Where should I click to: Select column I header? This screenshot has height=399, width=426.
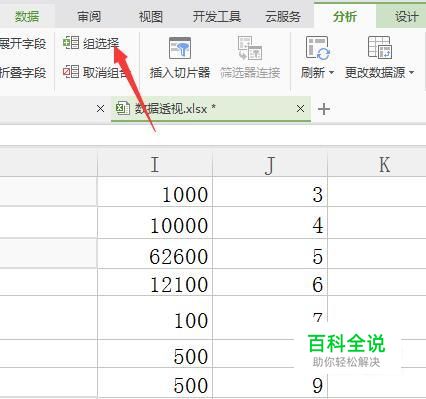tap(155, 164)
